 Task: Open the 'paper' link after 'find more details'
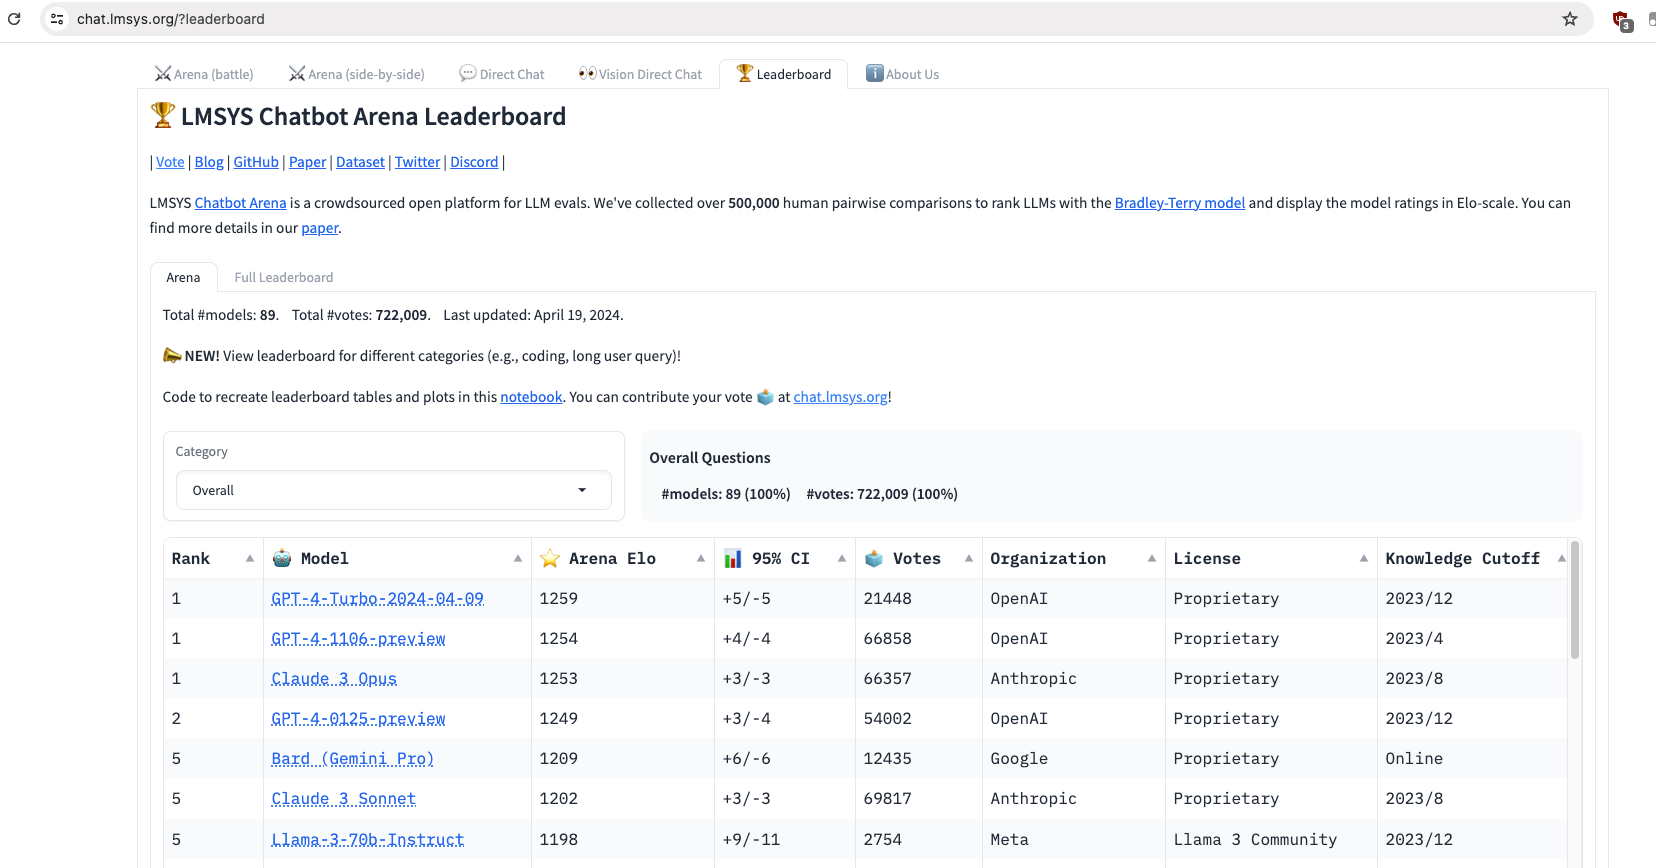click(x=320, y=228)
